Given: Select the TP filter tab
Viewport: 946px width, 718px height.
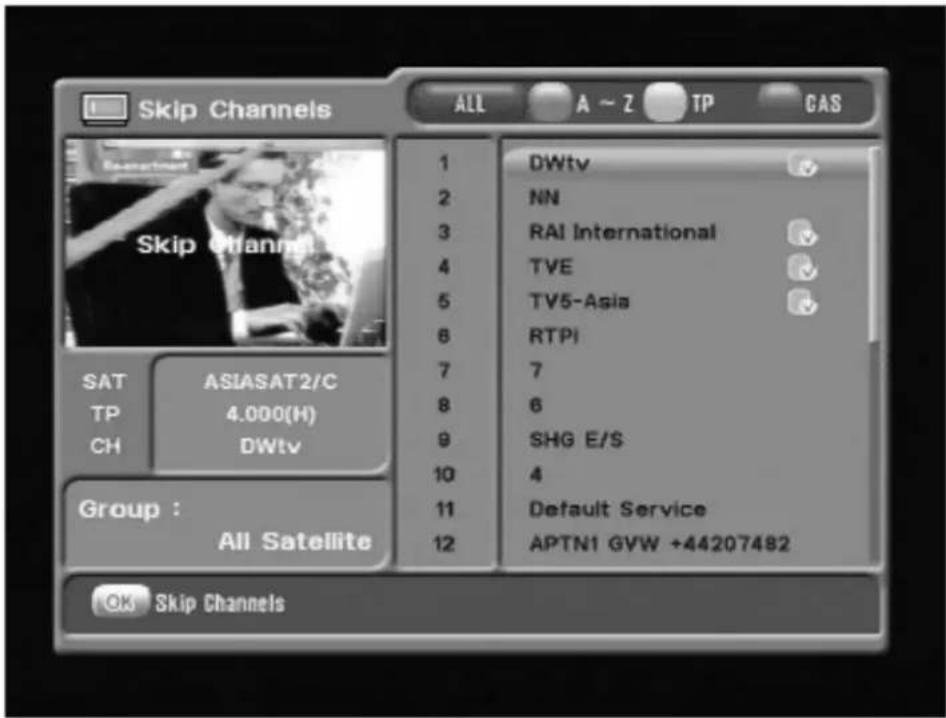Looking at the screenshot, I should [702, 104].
